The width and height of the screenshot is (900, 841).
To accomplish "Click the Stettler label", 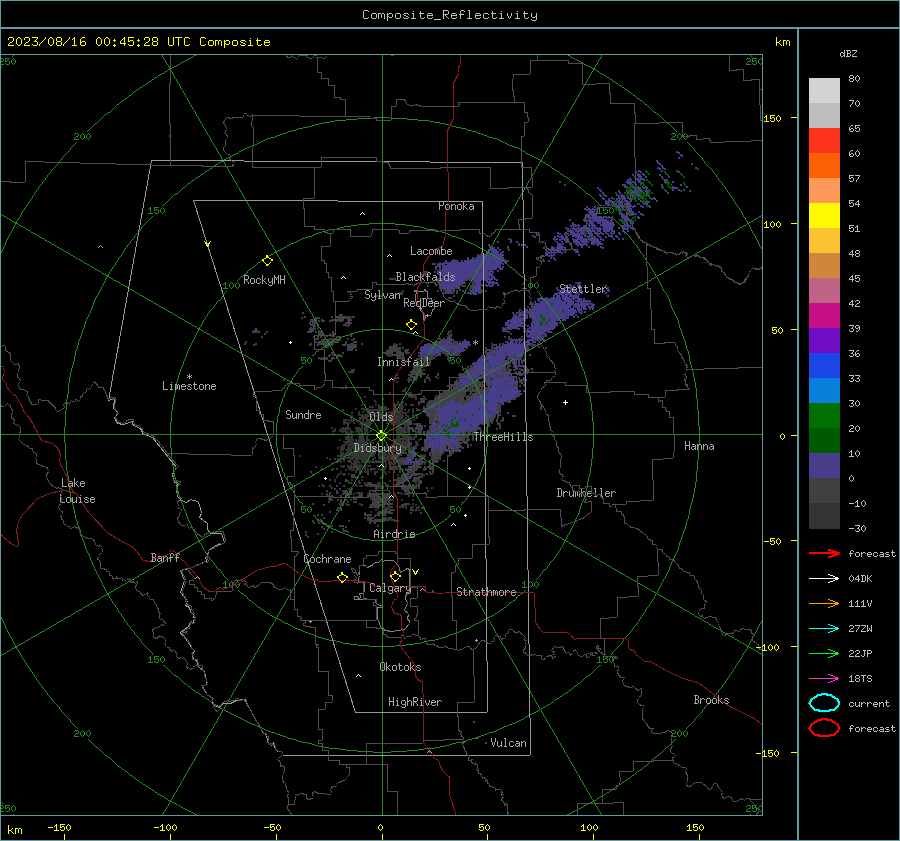I will (x=583, y=289).
